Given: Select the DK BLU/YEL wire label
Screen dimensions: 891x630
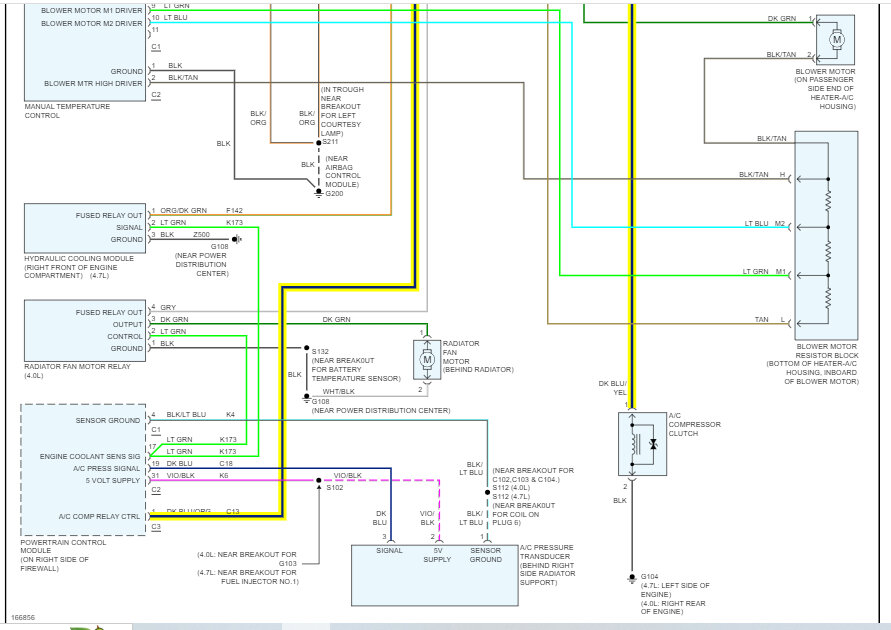Looking at the screenshot, I should click(613, 388).
